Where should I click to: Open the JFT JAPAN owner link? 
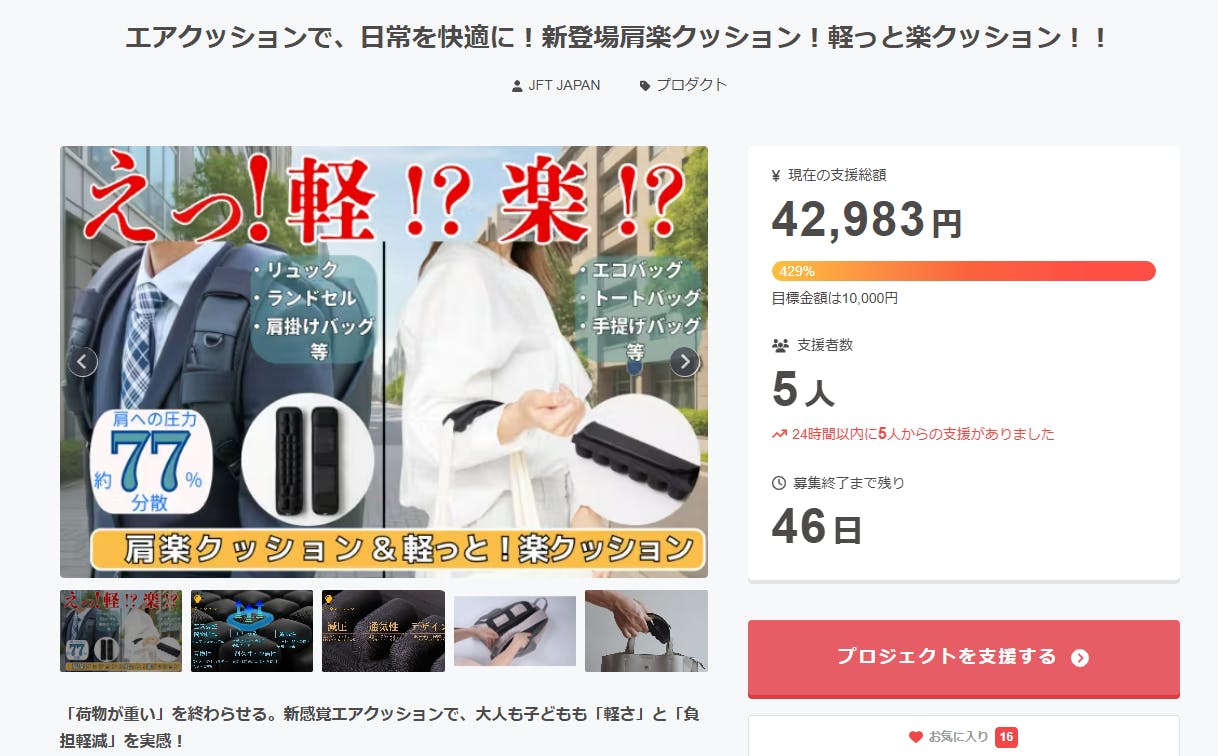coord(564,85)
